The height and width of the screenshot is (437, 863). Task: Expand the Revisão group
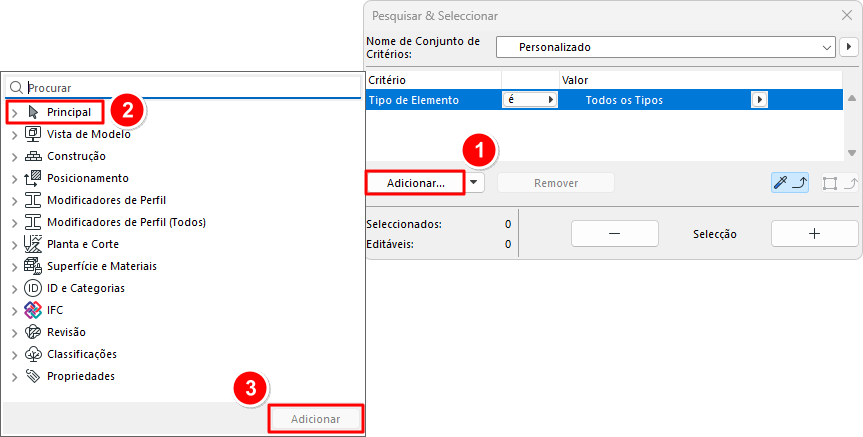(x=15, y=333)
